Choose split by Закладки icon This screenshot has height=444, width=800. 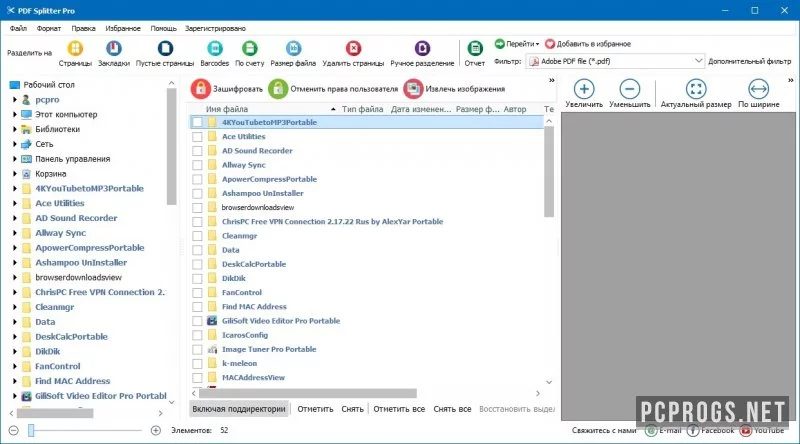coord(114,48)
